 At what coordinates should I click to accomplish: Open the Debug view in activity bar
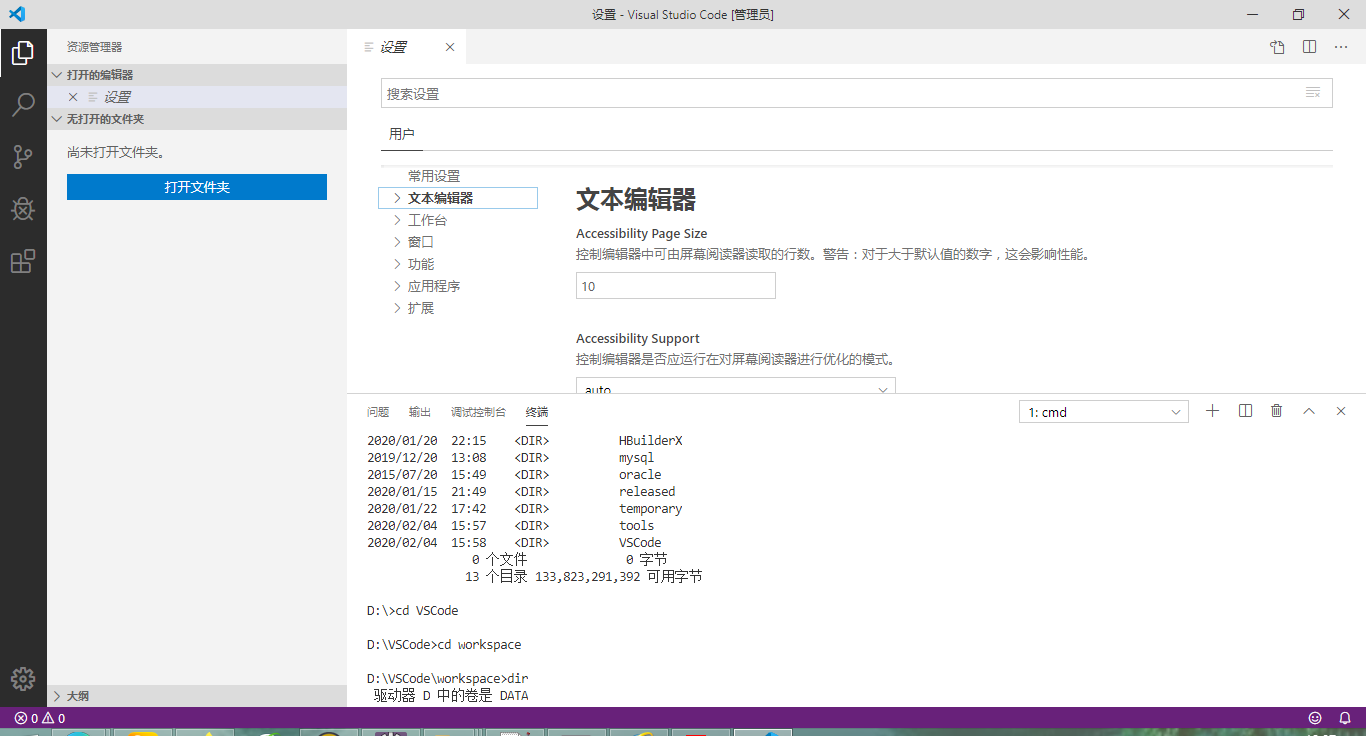coord(23,209)
